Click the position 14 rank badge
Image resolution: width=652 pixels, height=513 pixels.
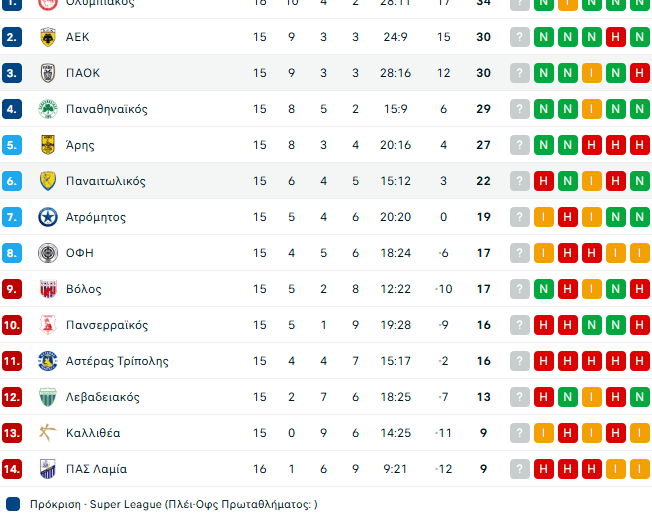coord(12,469)
